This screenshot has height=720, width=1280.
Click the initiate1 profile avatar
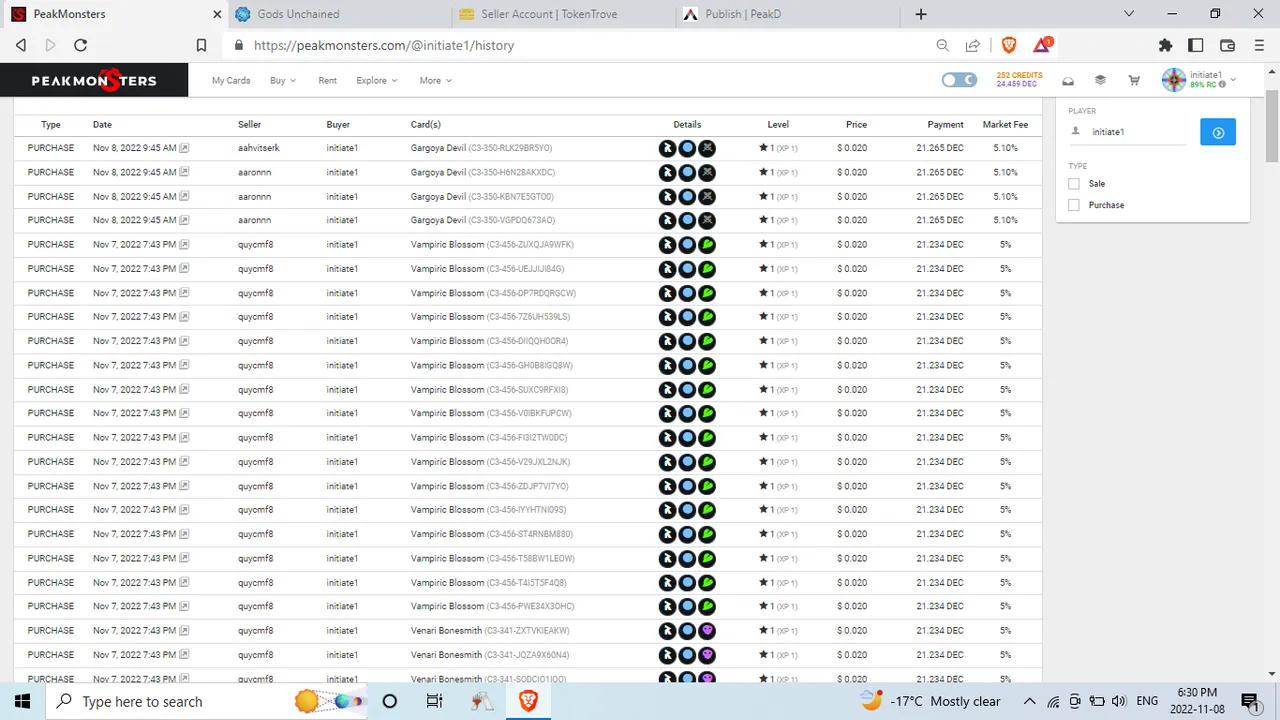(1174, 80)
